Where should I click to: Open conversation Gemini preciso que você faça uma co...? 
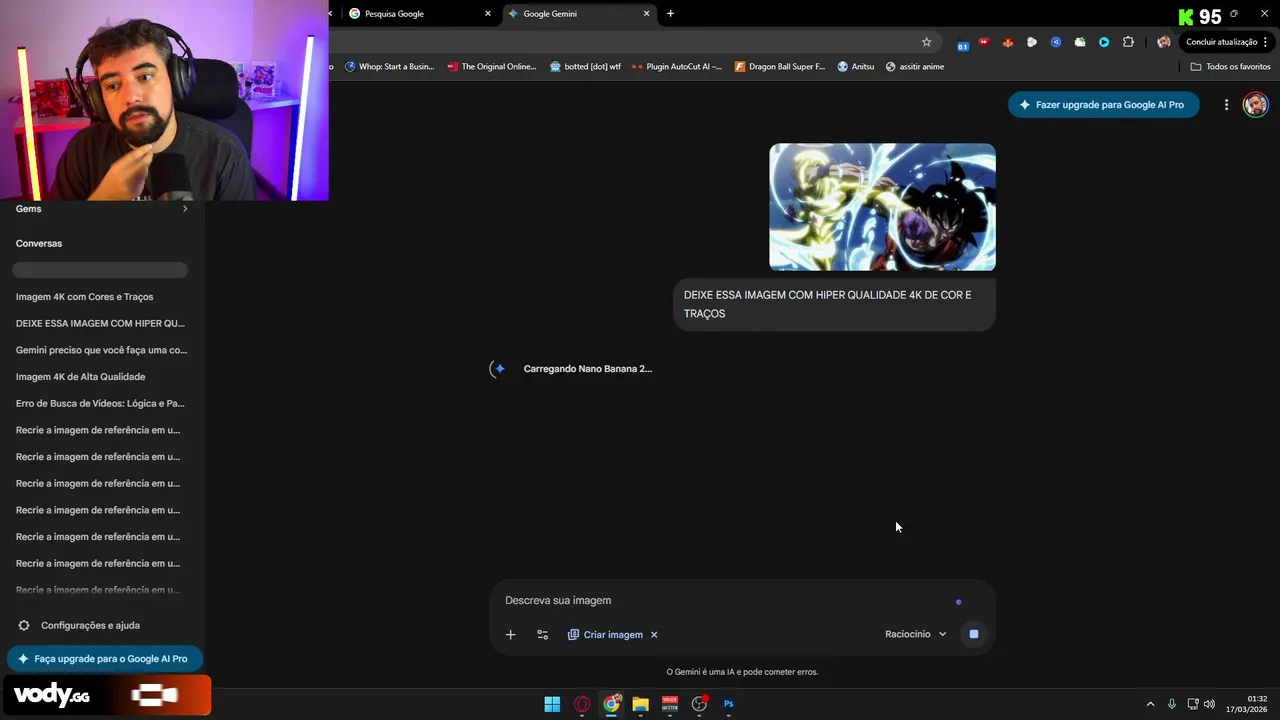point(99,350)
